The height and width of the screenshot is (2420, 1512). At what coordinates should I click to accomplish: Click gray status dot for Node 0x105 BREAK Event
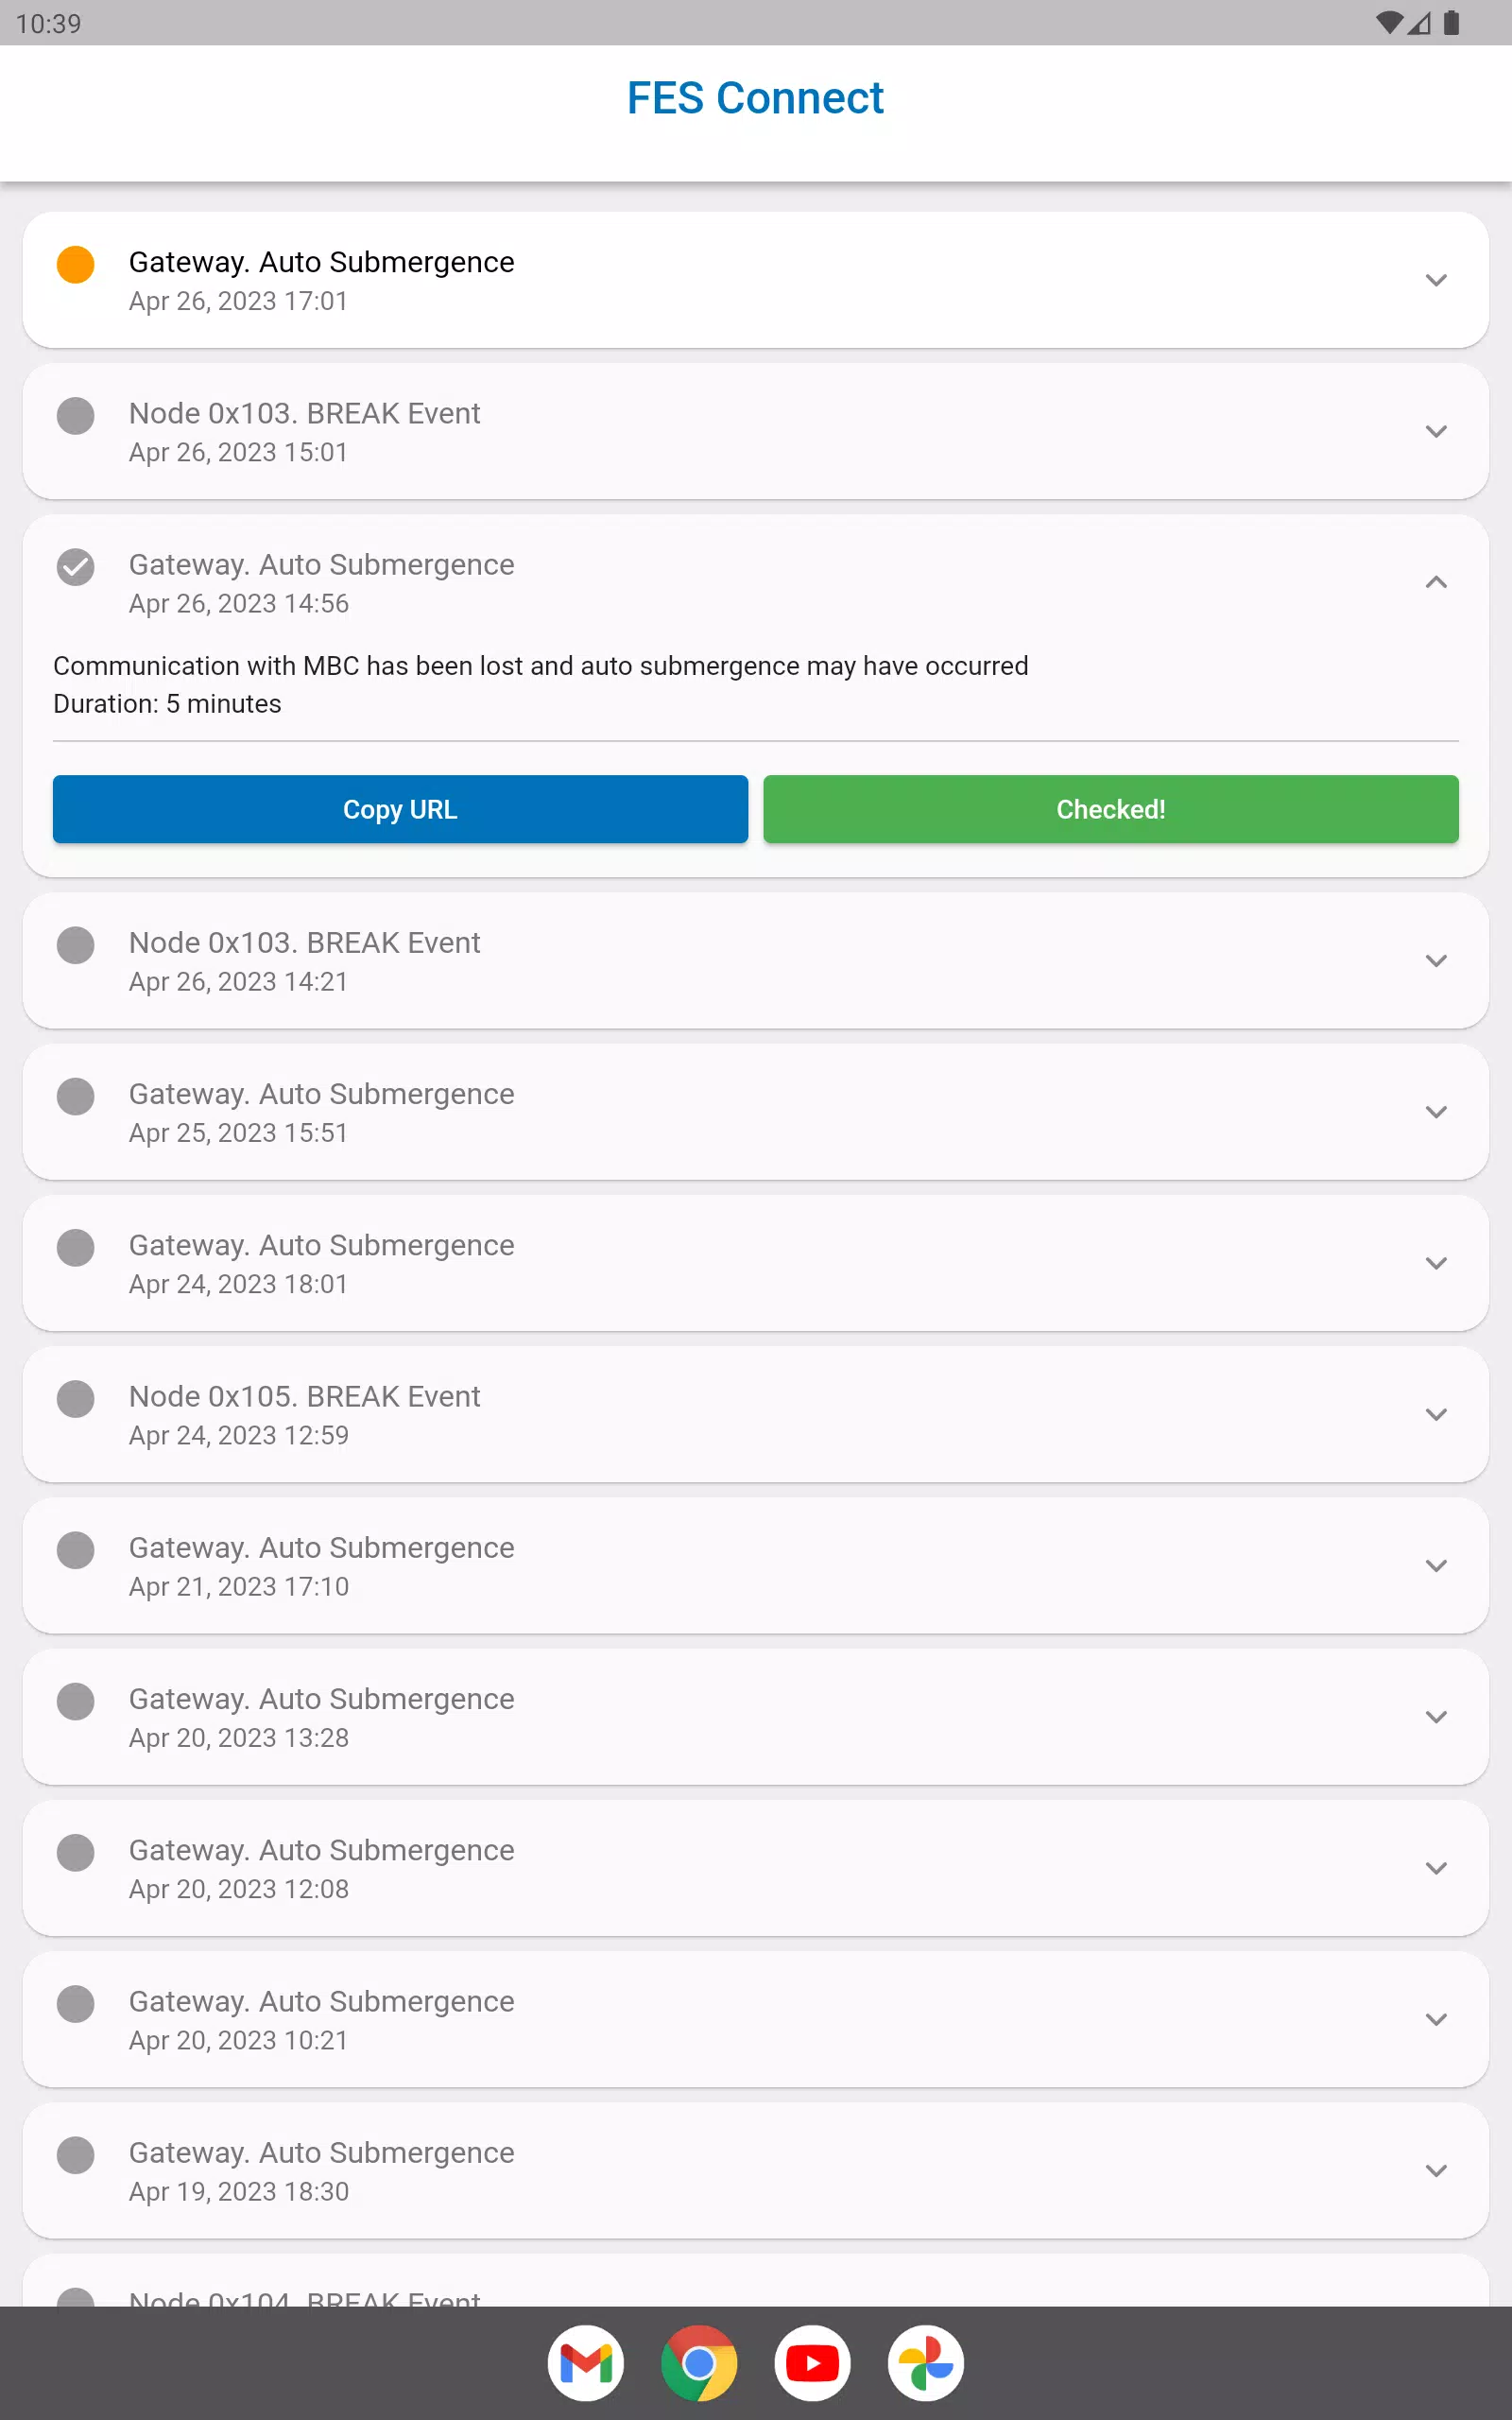point(76,1399)
